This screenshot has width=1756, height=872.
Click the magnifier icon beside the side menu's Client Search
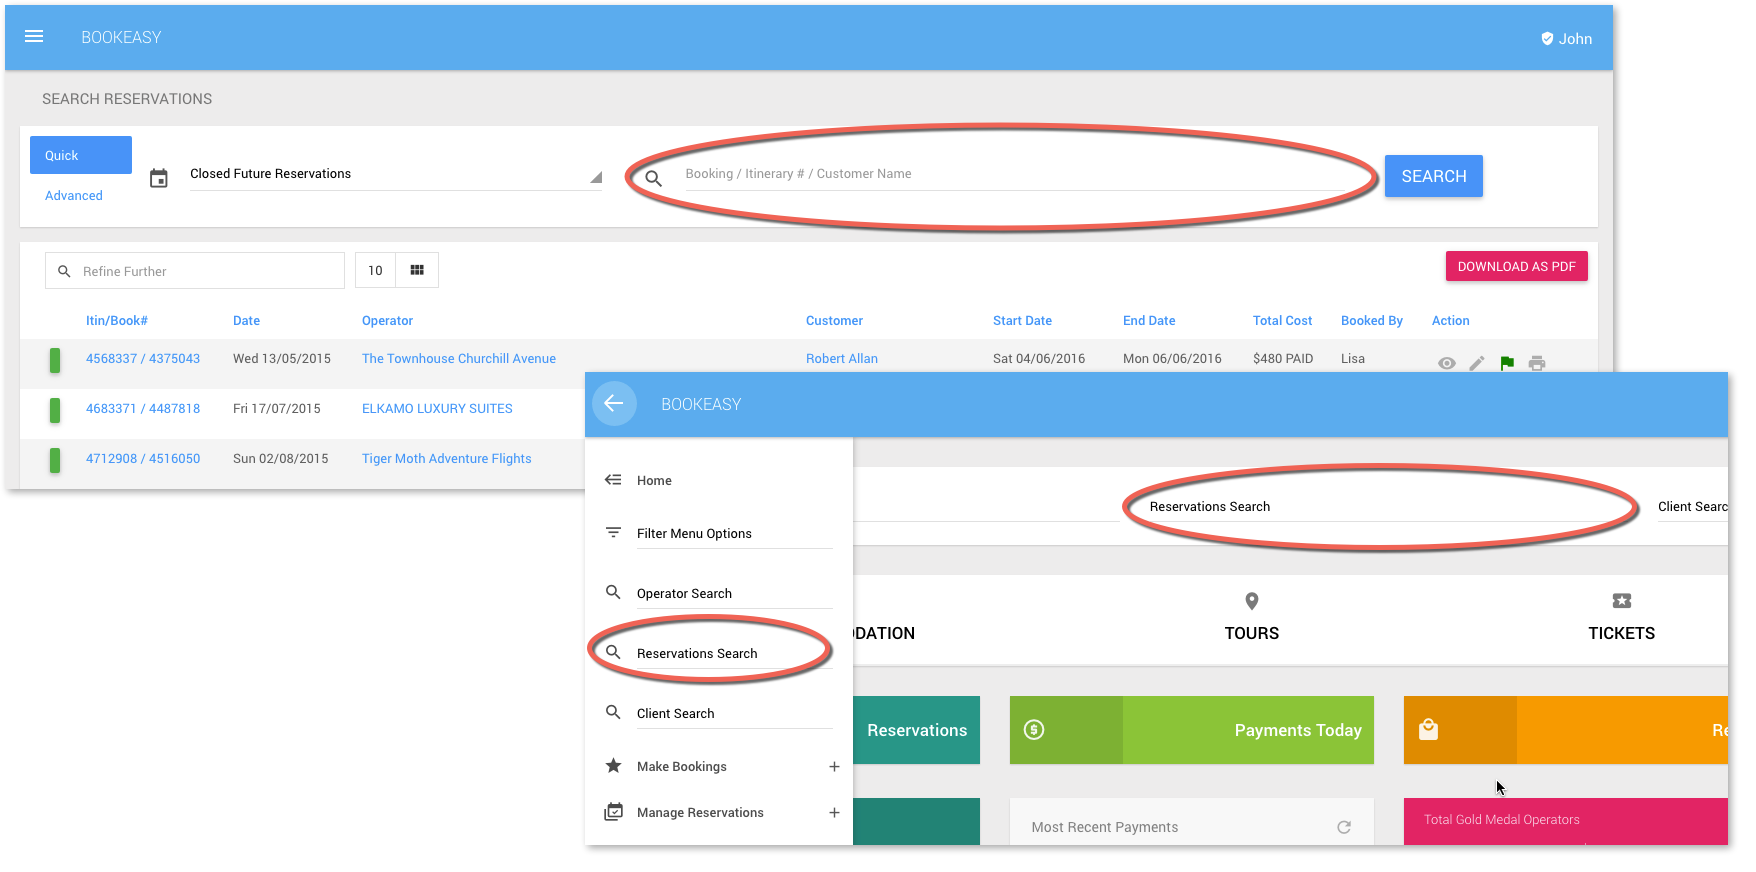coord(613,712)
